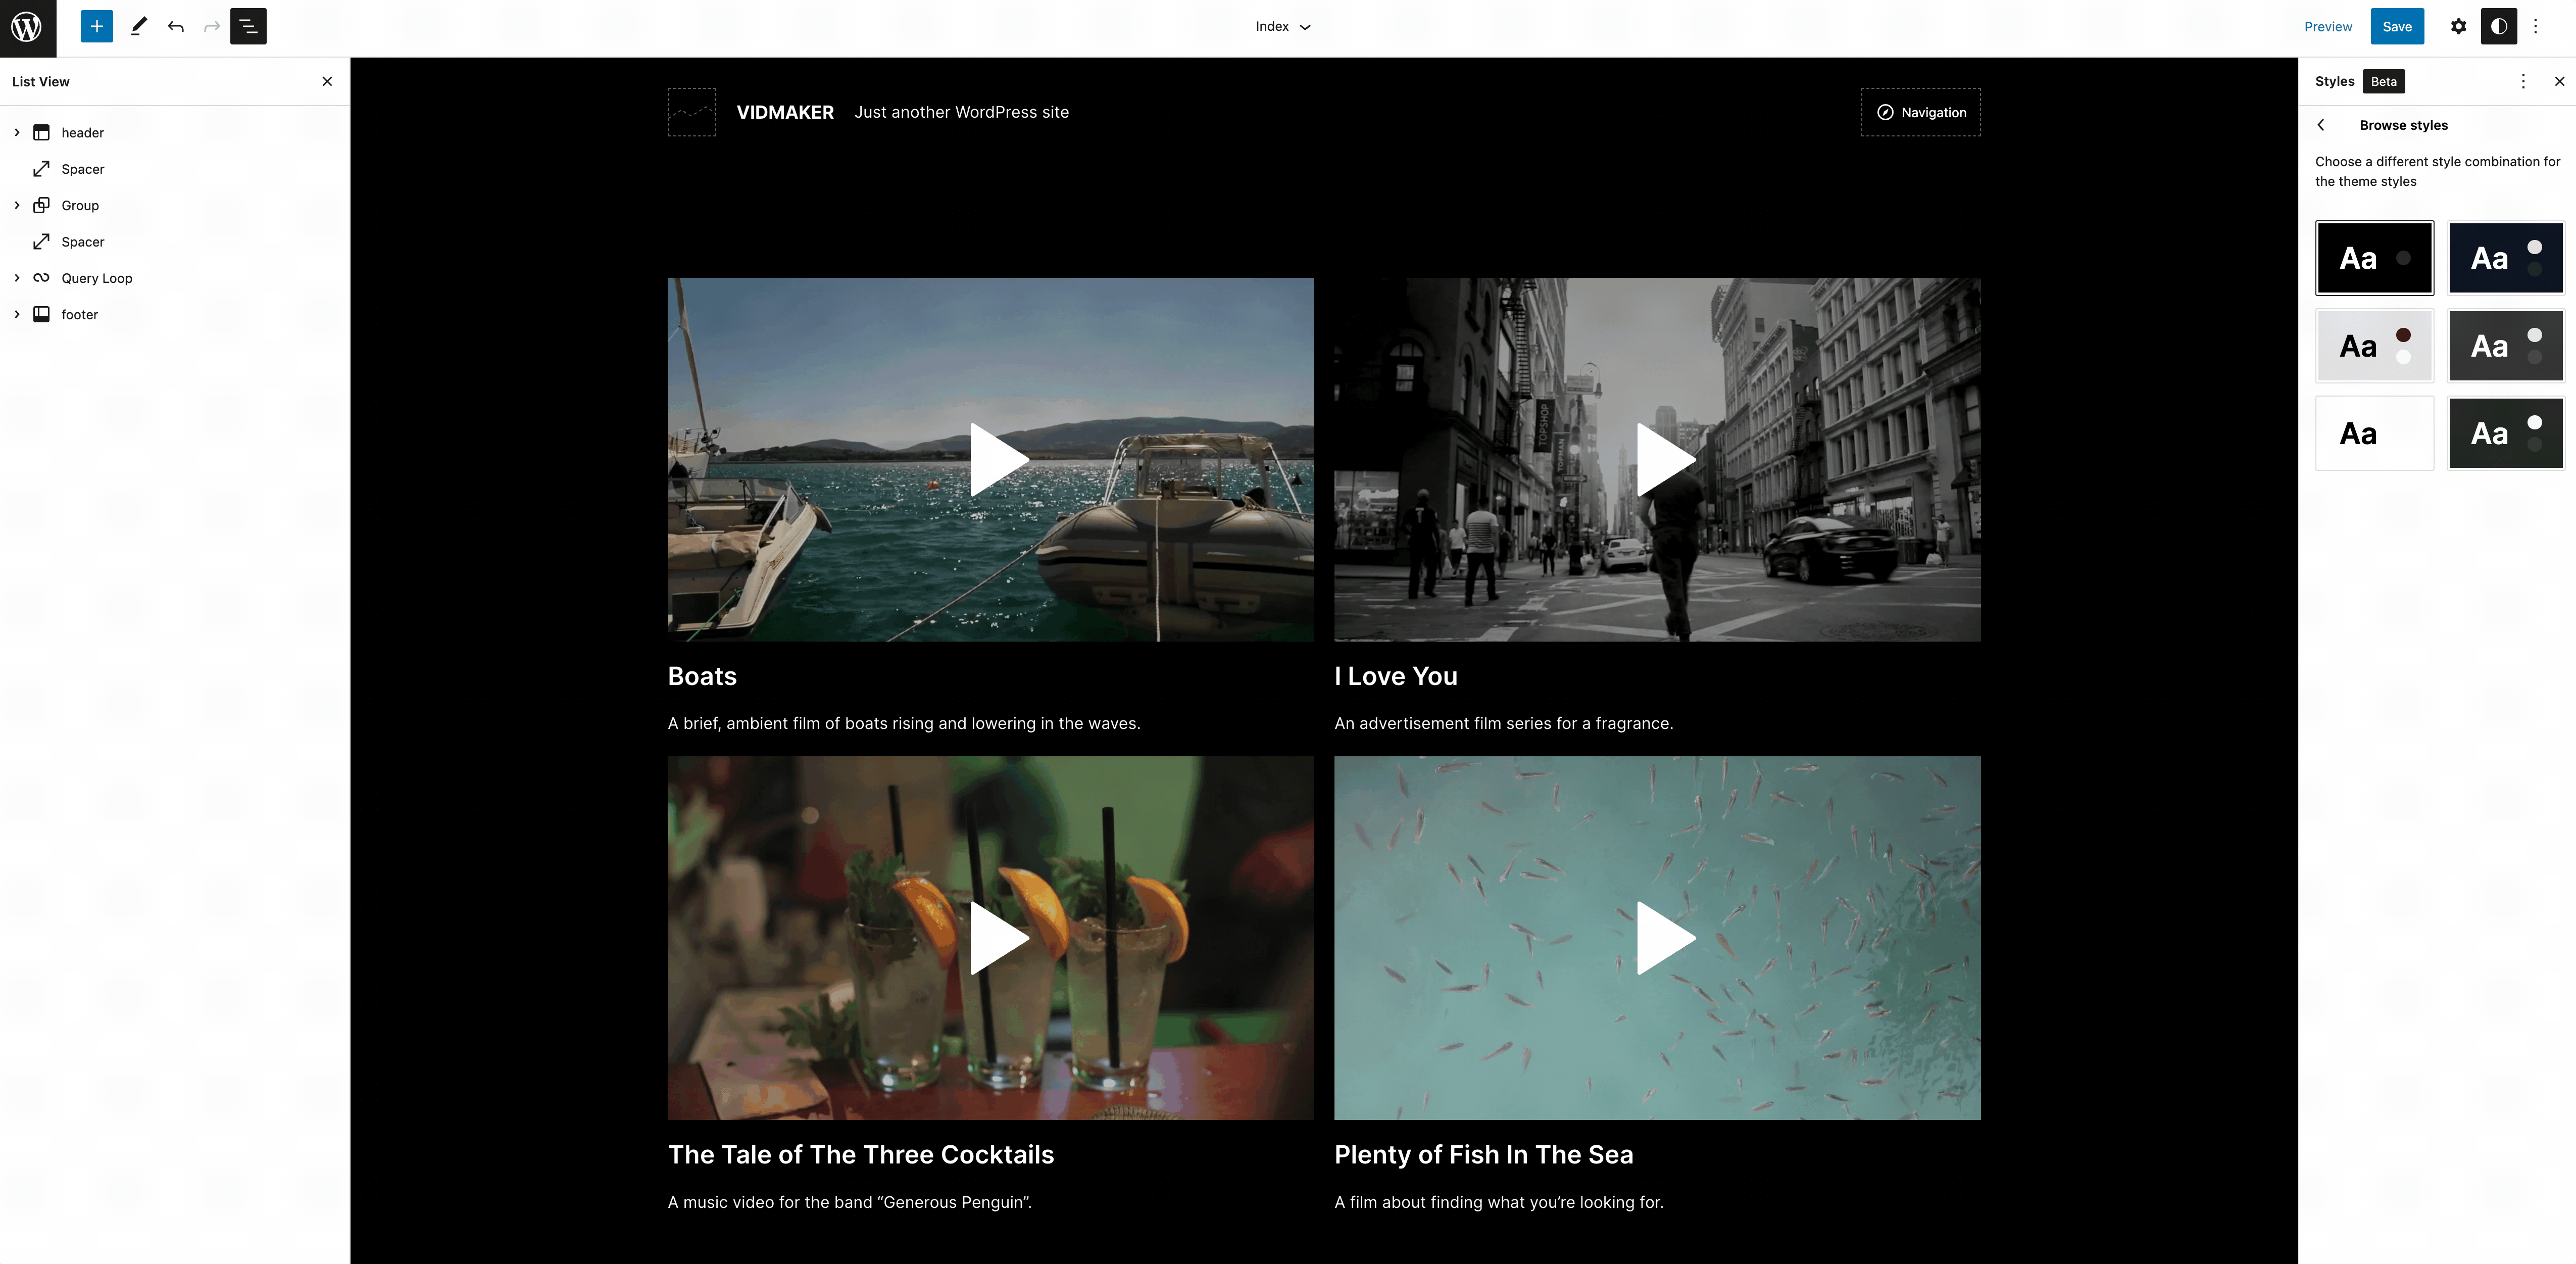
Task: Select the Edit pencil tool
Action: pyautogui.click(x=139, y=27)
